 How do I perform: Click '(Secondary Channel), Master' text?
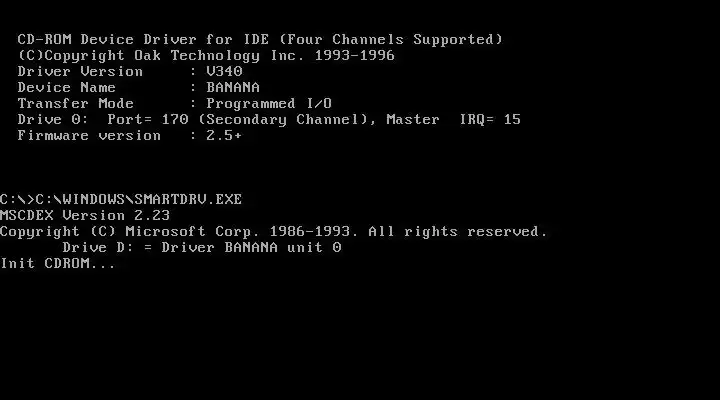click(319, 120)
